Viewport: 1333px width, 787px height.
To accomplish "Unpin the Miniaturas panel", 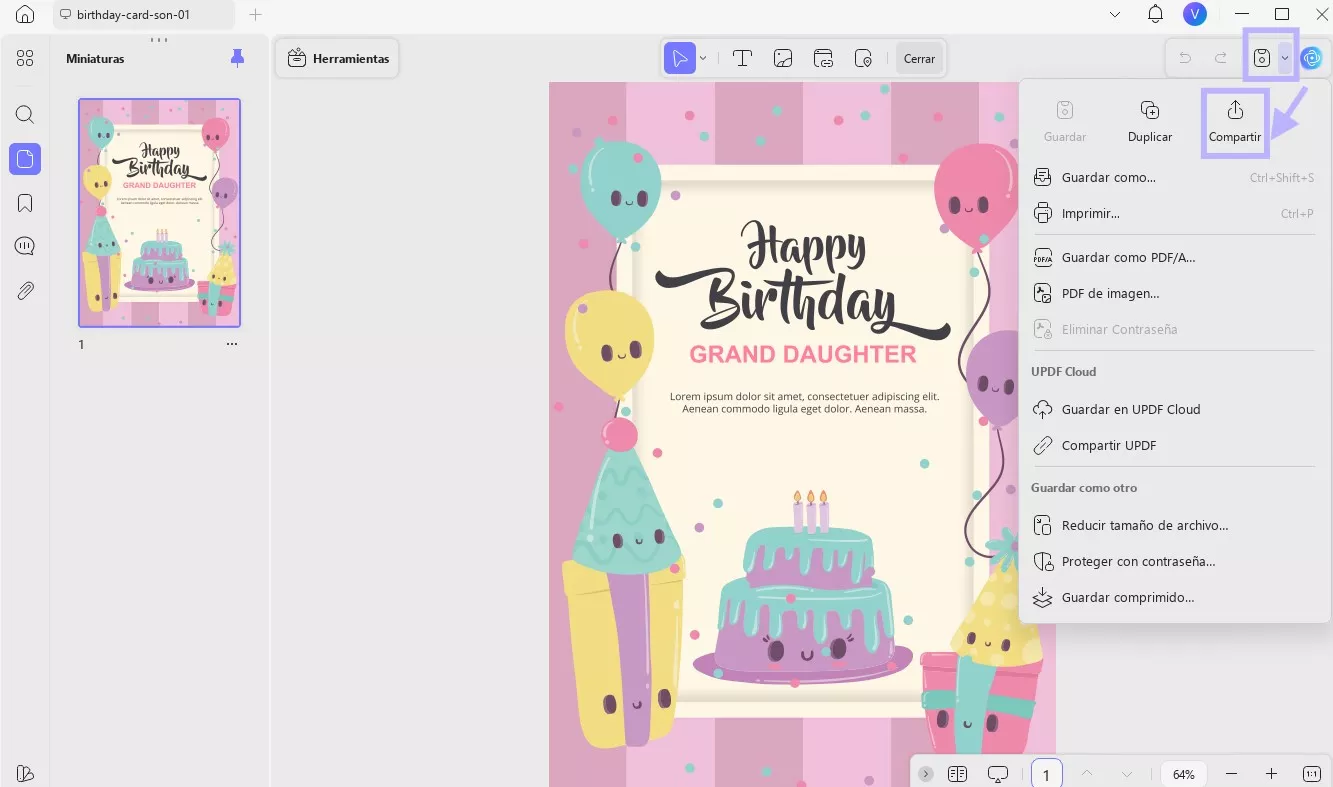I will 237,58.
